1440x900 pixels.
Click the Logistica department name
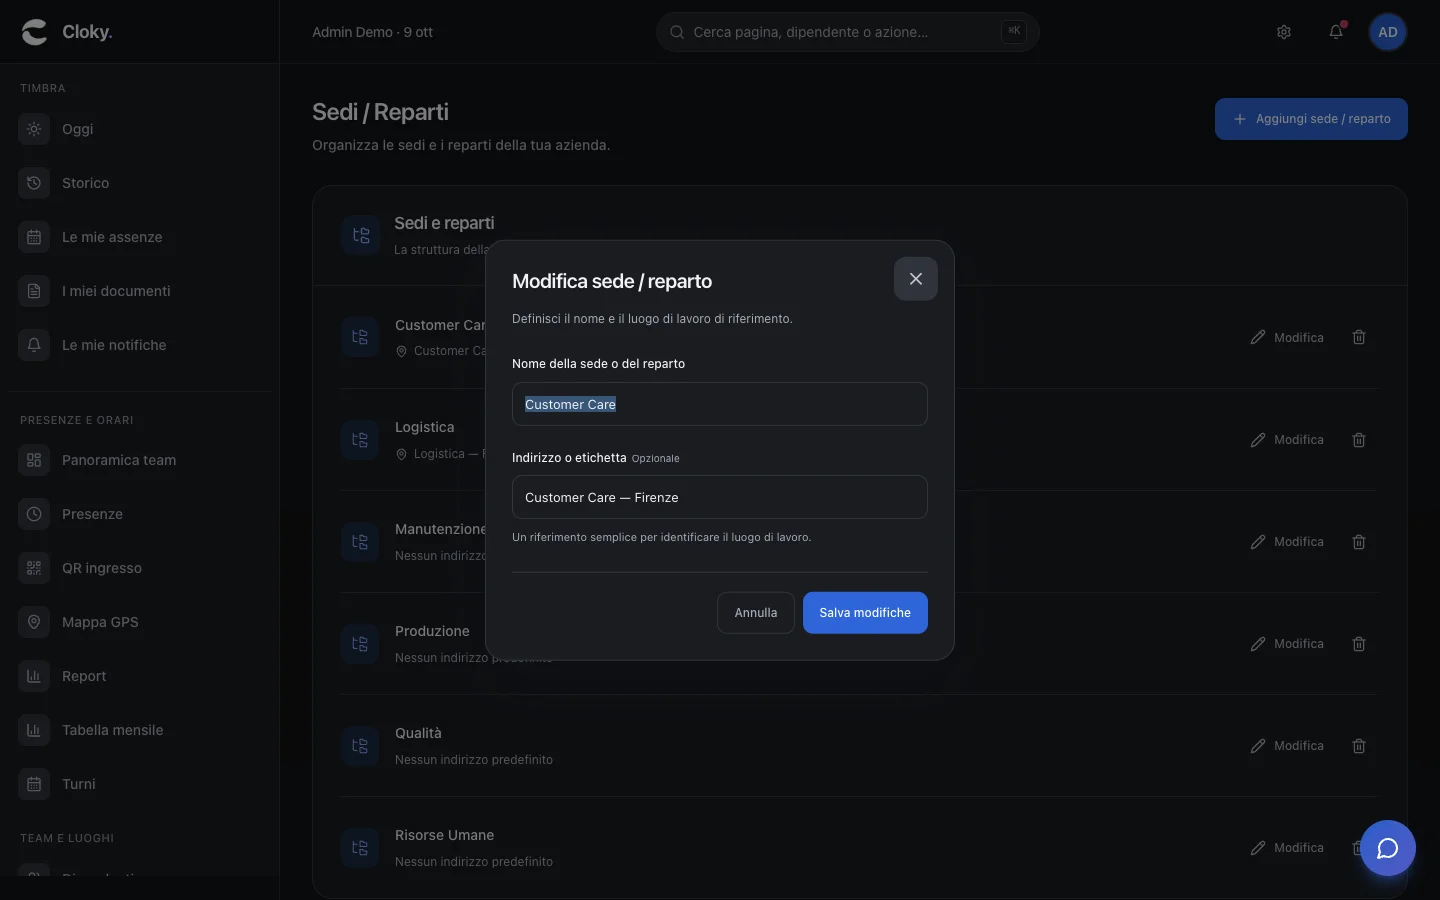(x=424, y=427)
